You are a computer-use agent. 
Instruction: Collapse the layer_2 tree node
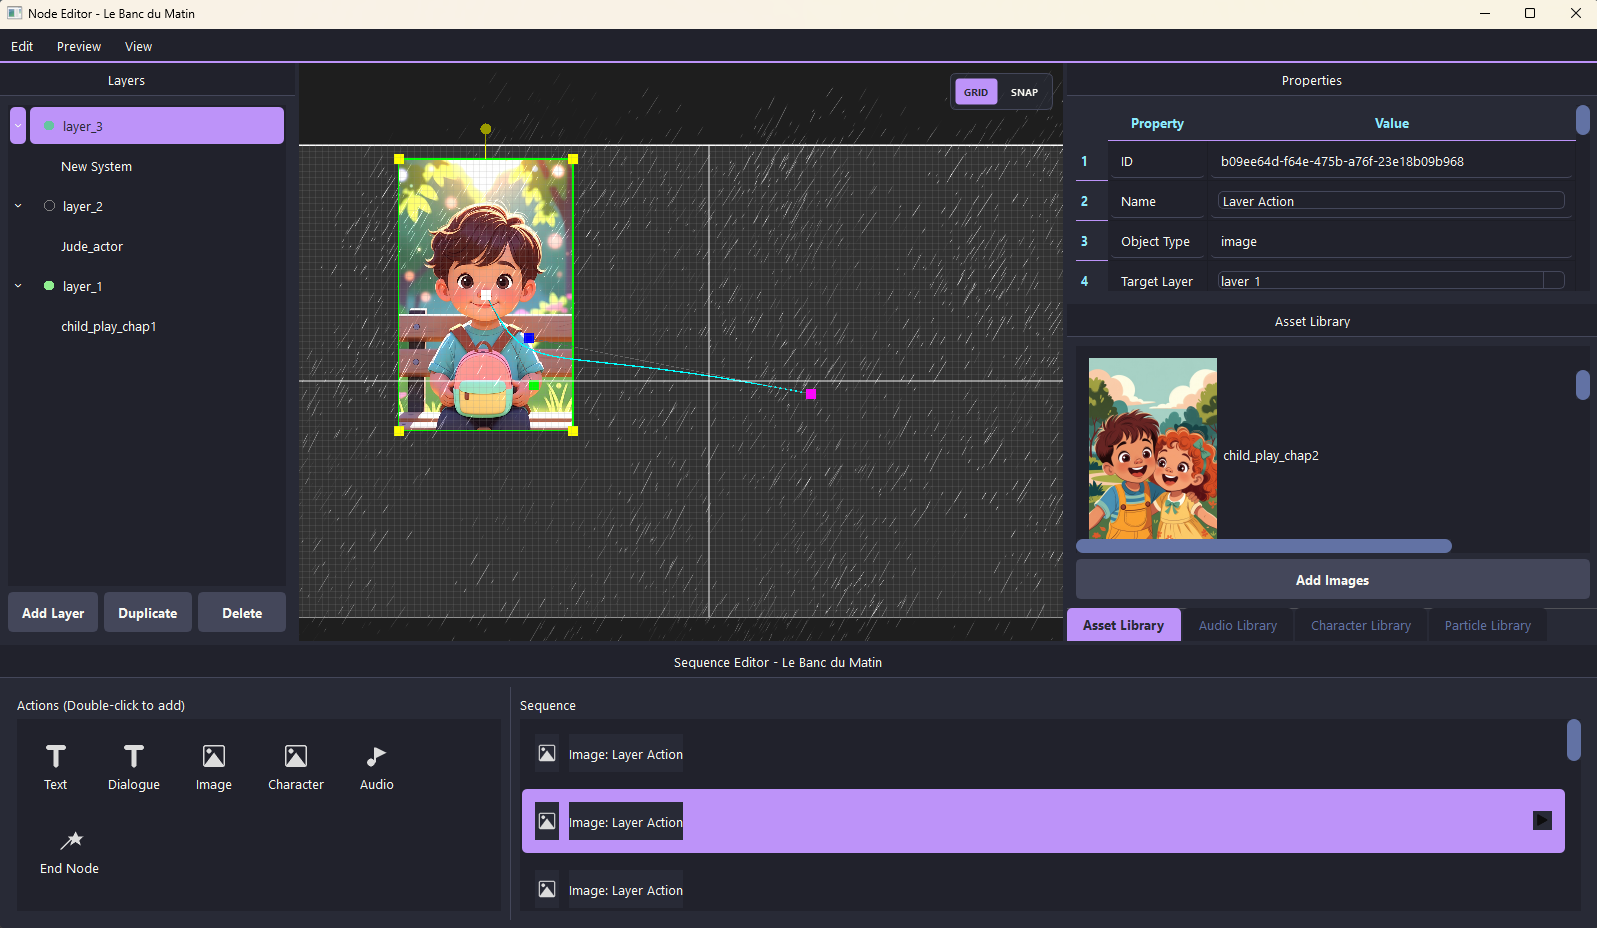(x=18, y=206)
